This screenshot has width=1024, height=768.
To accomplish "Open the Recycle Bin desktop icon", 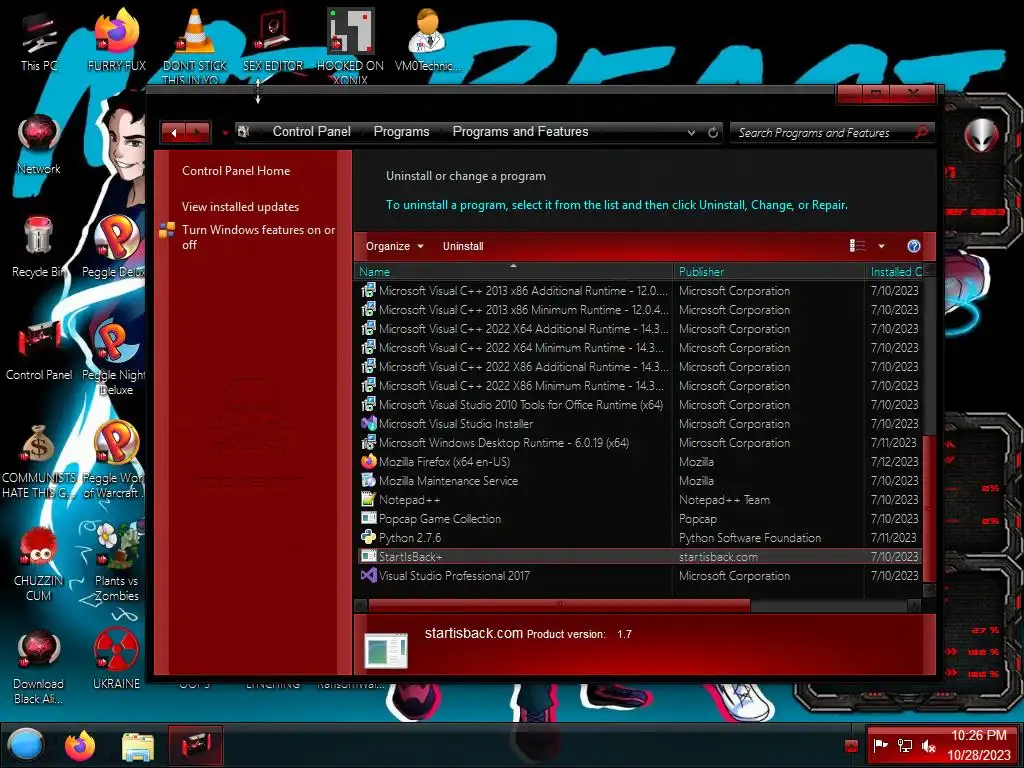I will click(39, 247).
